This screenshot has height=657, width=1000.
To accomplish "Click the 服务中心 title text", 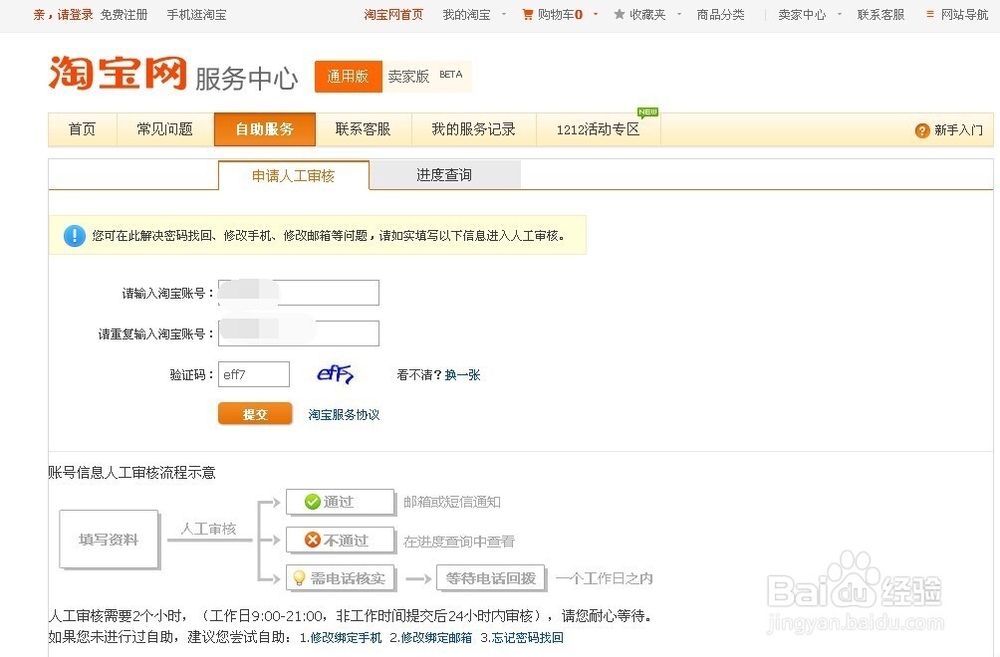I will click(x=246, y=78).
